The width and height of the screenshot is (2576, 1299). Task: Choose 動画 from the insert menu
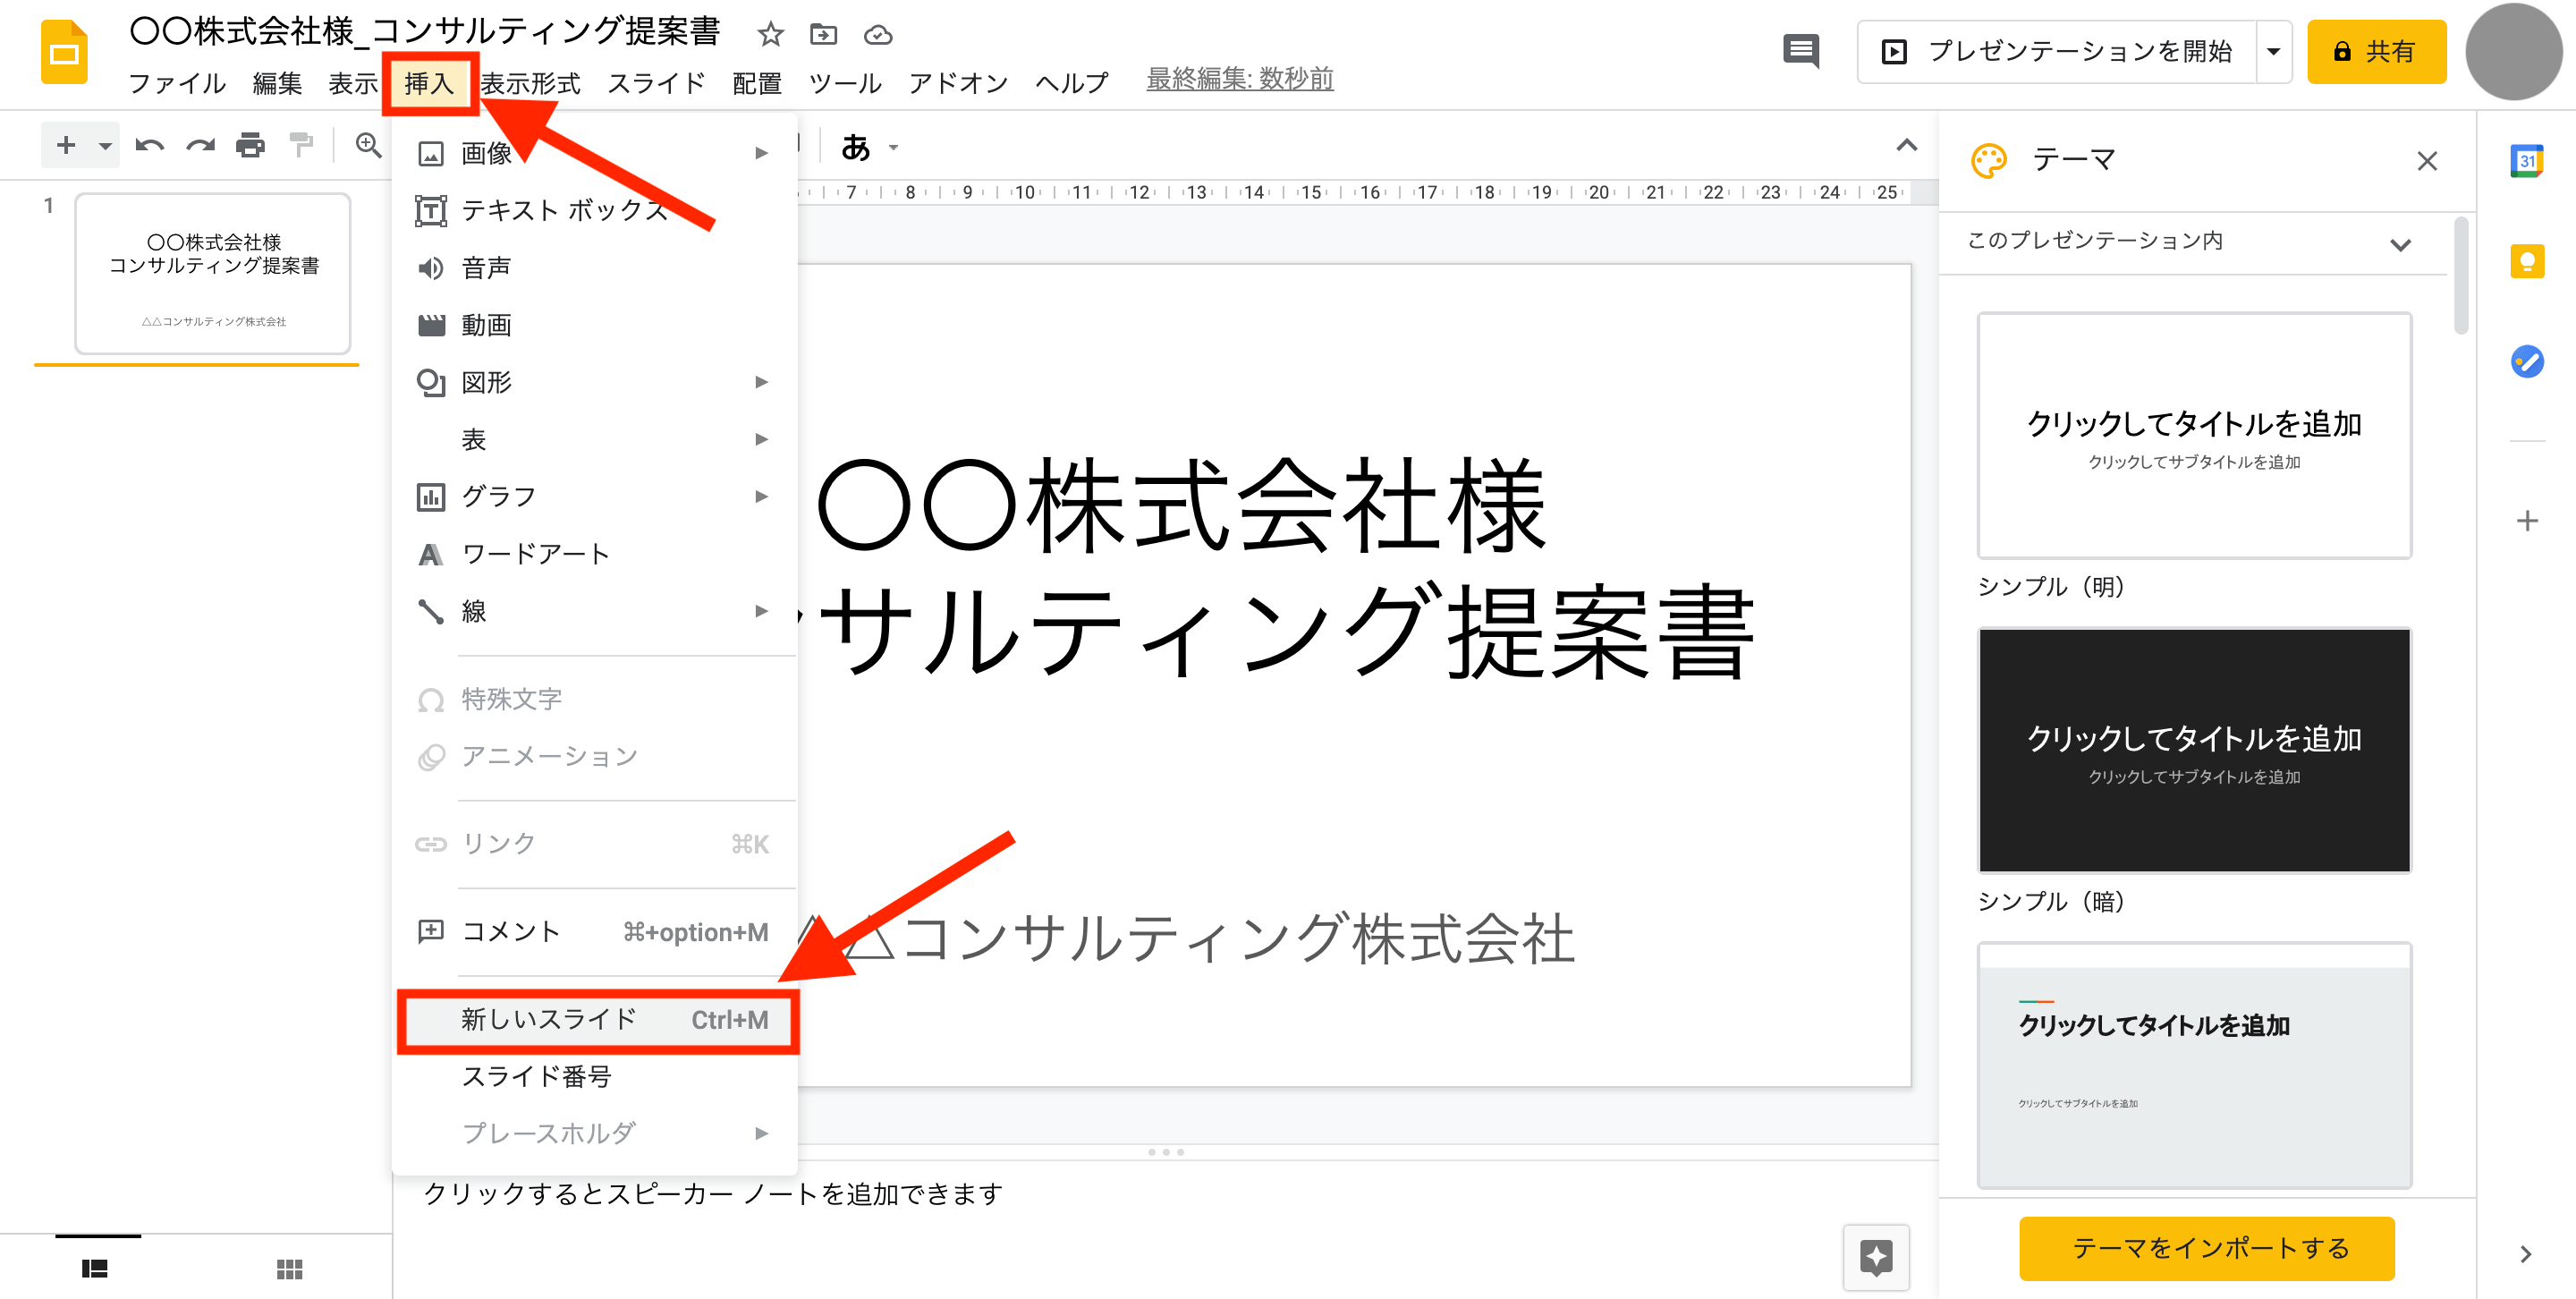coord(595,325)
